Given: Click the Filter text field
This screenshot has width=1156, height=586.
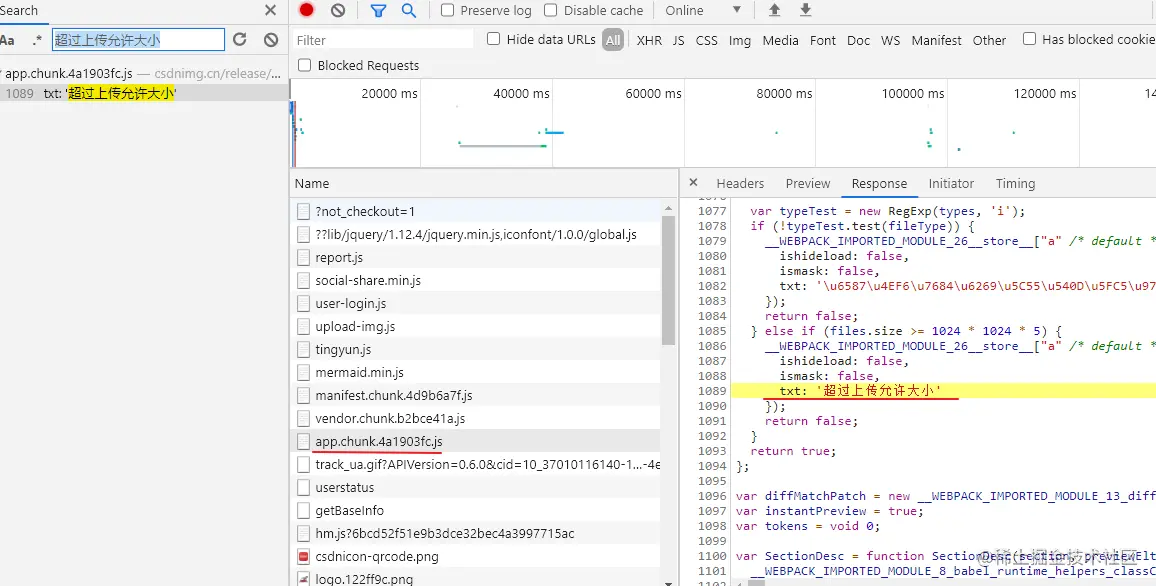Looking at the screenshot, I should (383, 40).
